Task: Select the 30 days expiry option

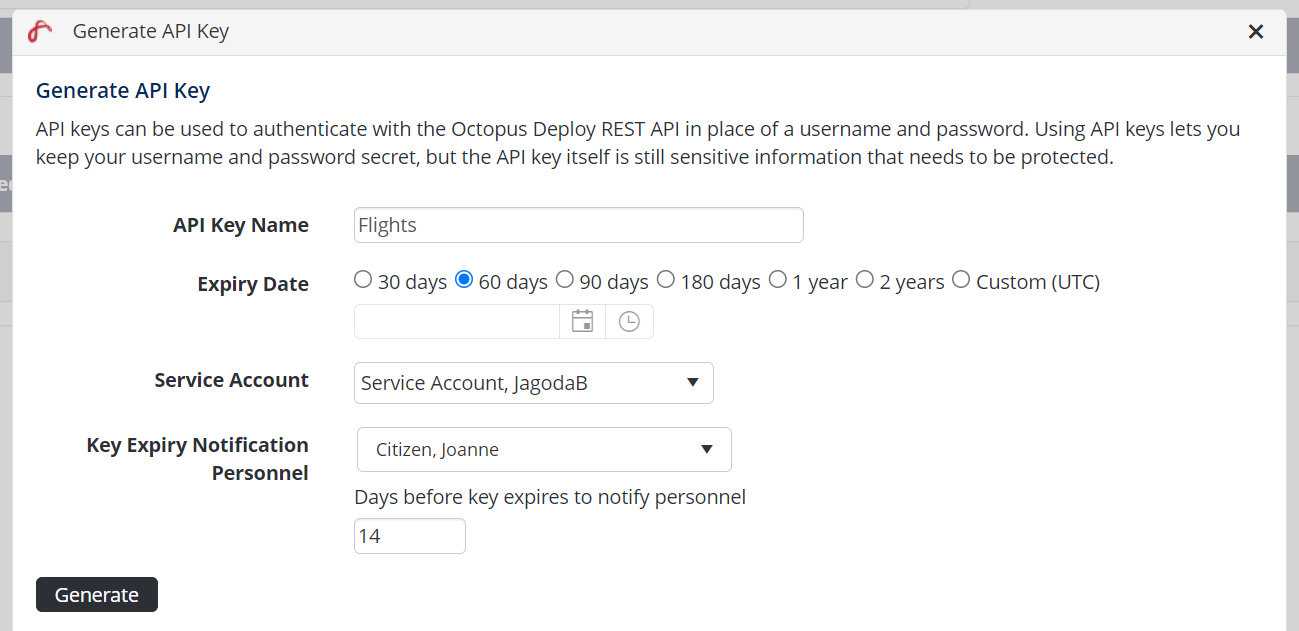Action: [x=364, y=281]
